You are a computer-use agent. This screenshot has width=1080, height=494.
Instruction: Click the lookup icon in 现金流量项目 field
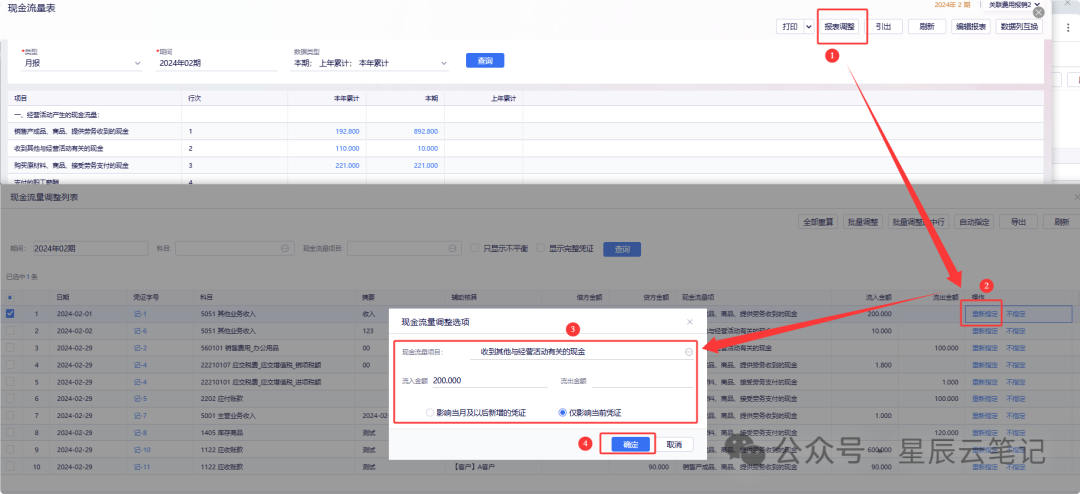[x=688, y=352]
